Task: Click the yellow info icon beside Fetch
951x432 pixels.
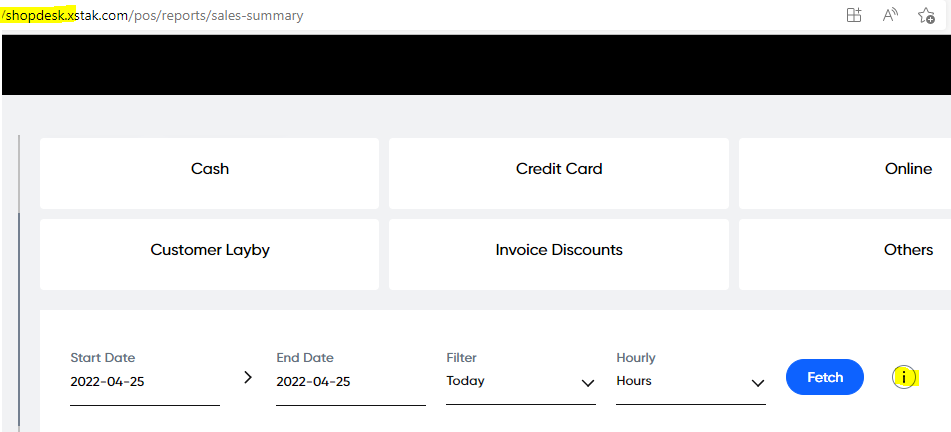Action: [x=903, y=377]
